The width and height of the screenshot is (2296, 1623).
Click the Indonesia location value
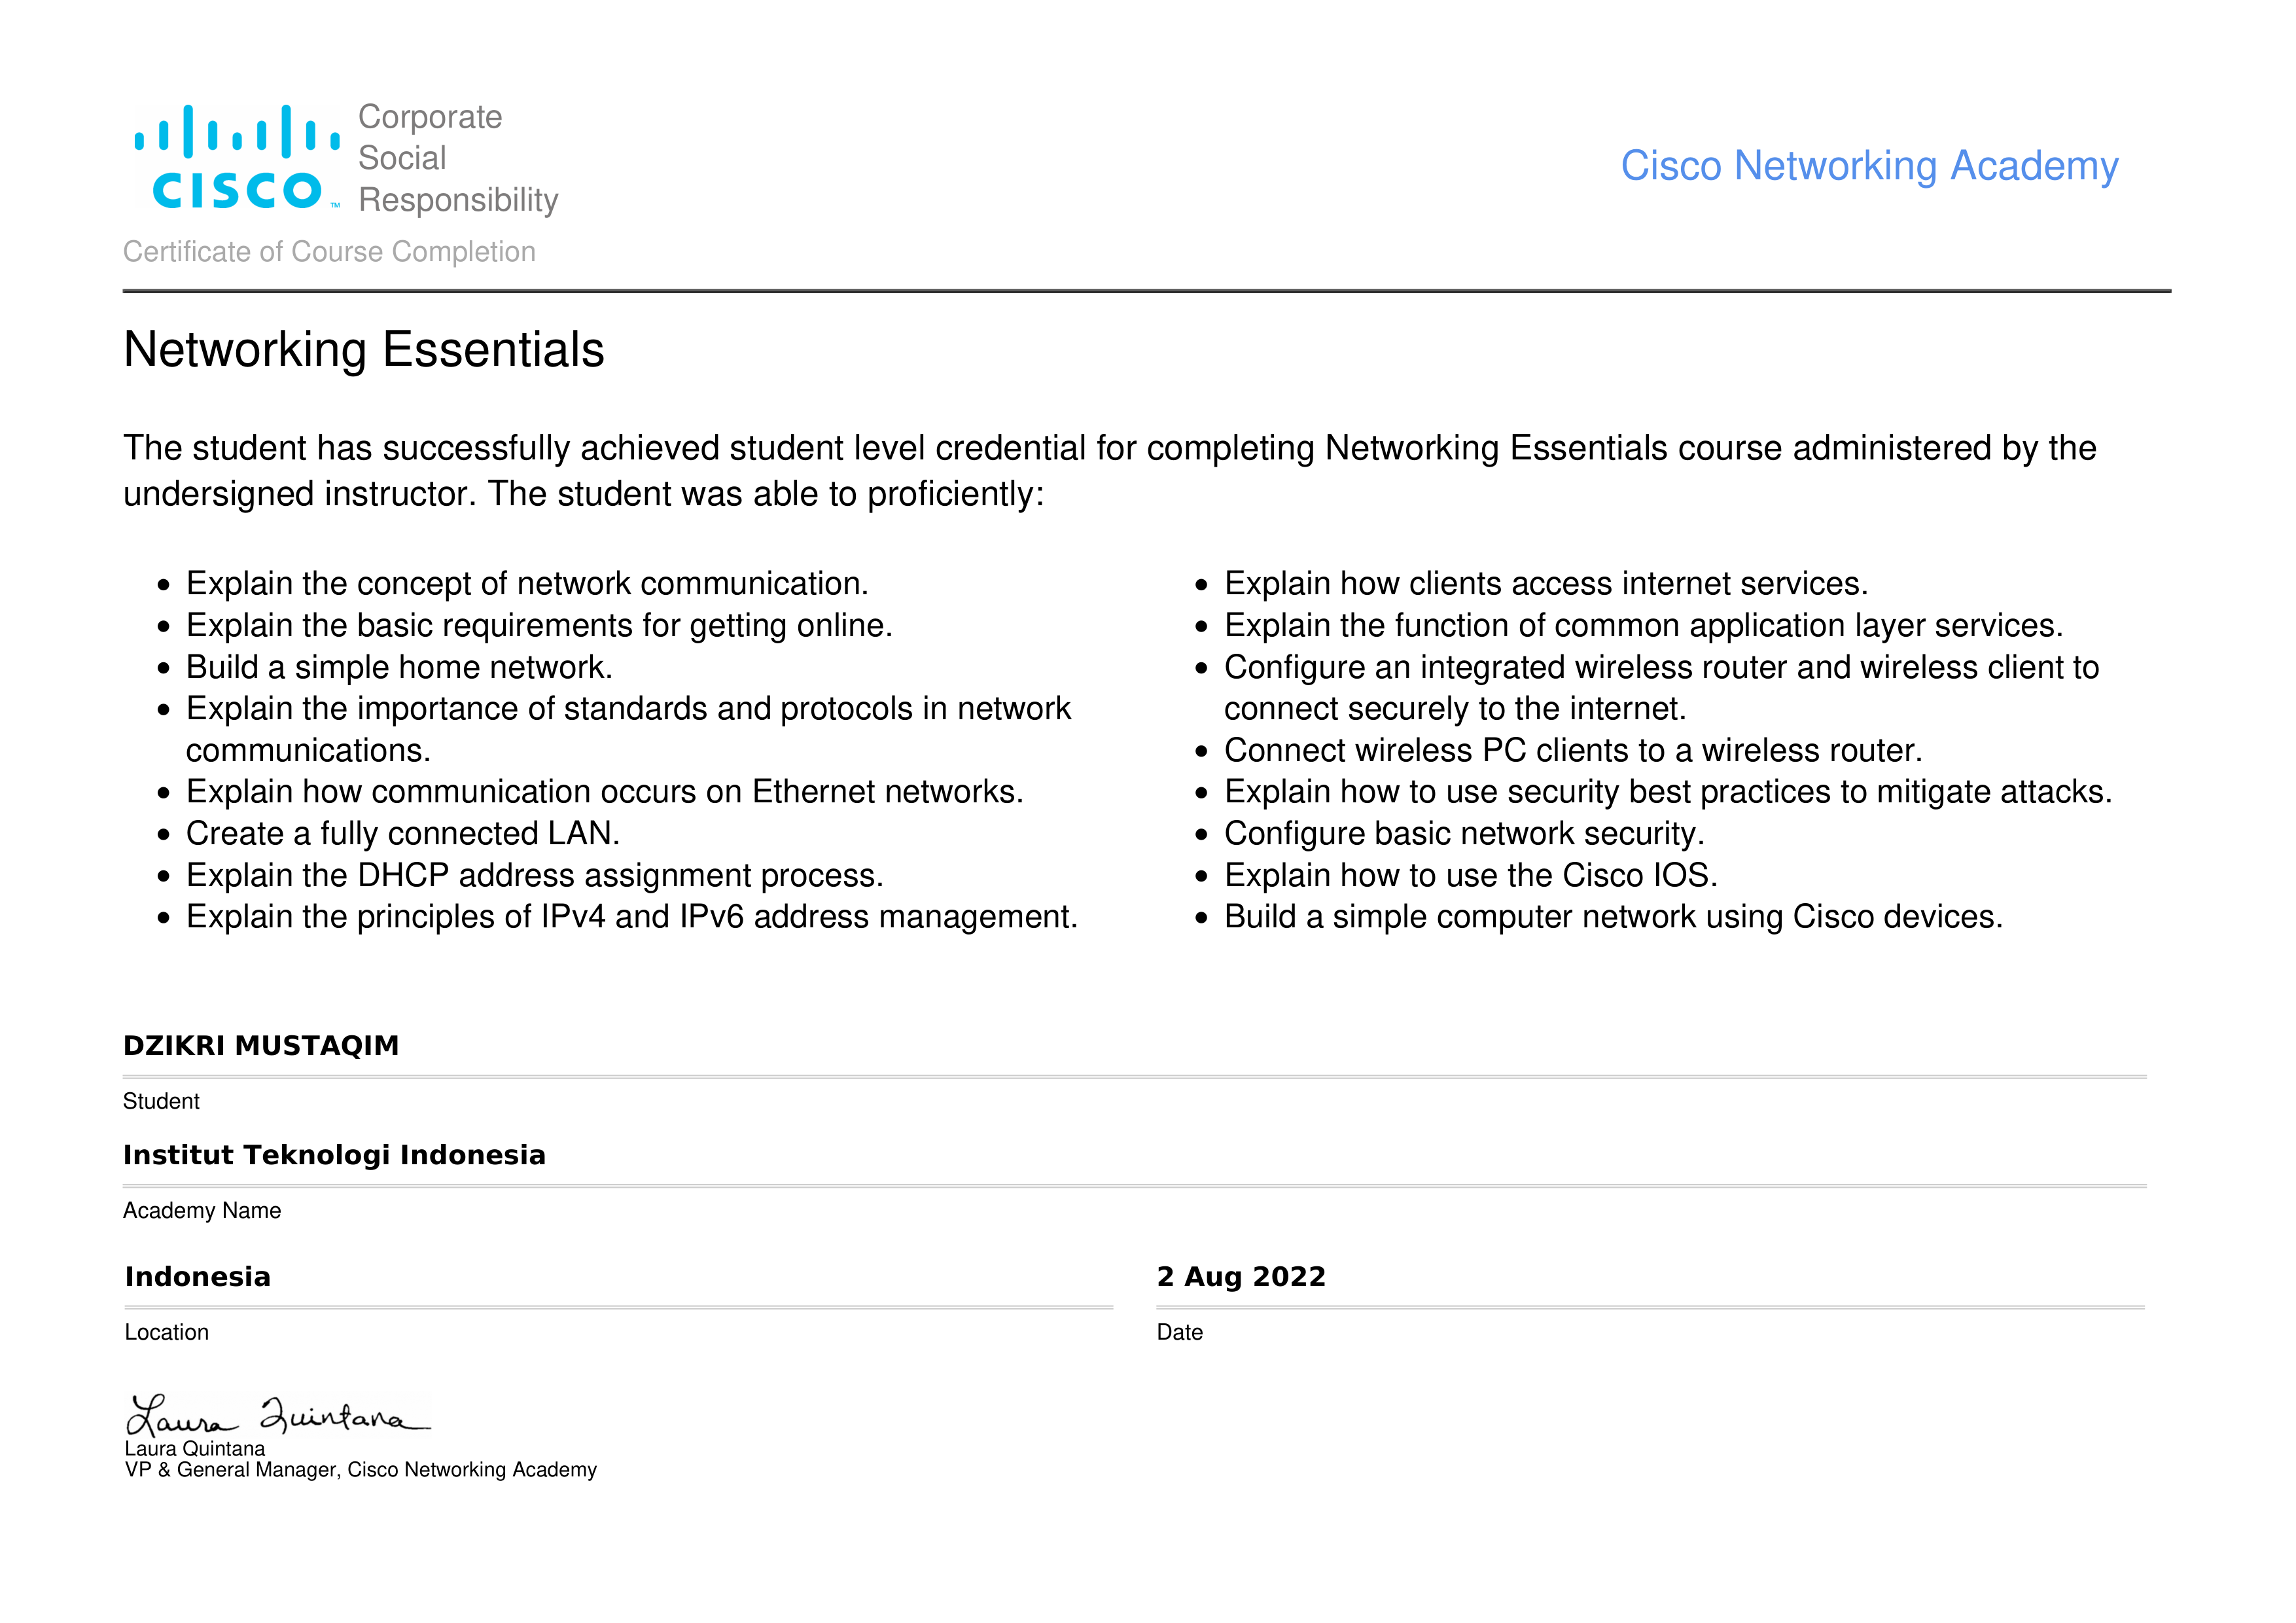(x=198, y=1277)
